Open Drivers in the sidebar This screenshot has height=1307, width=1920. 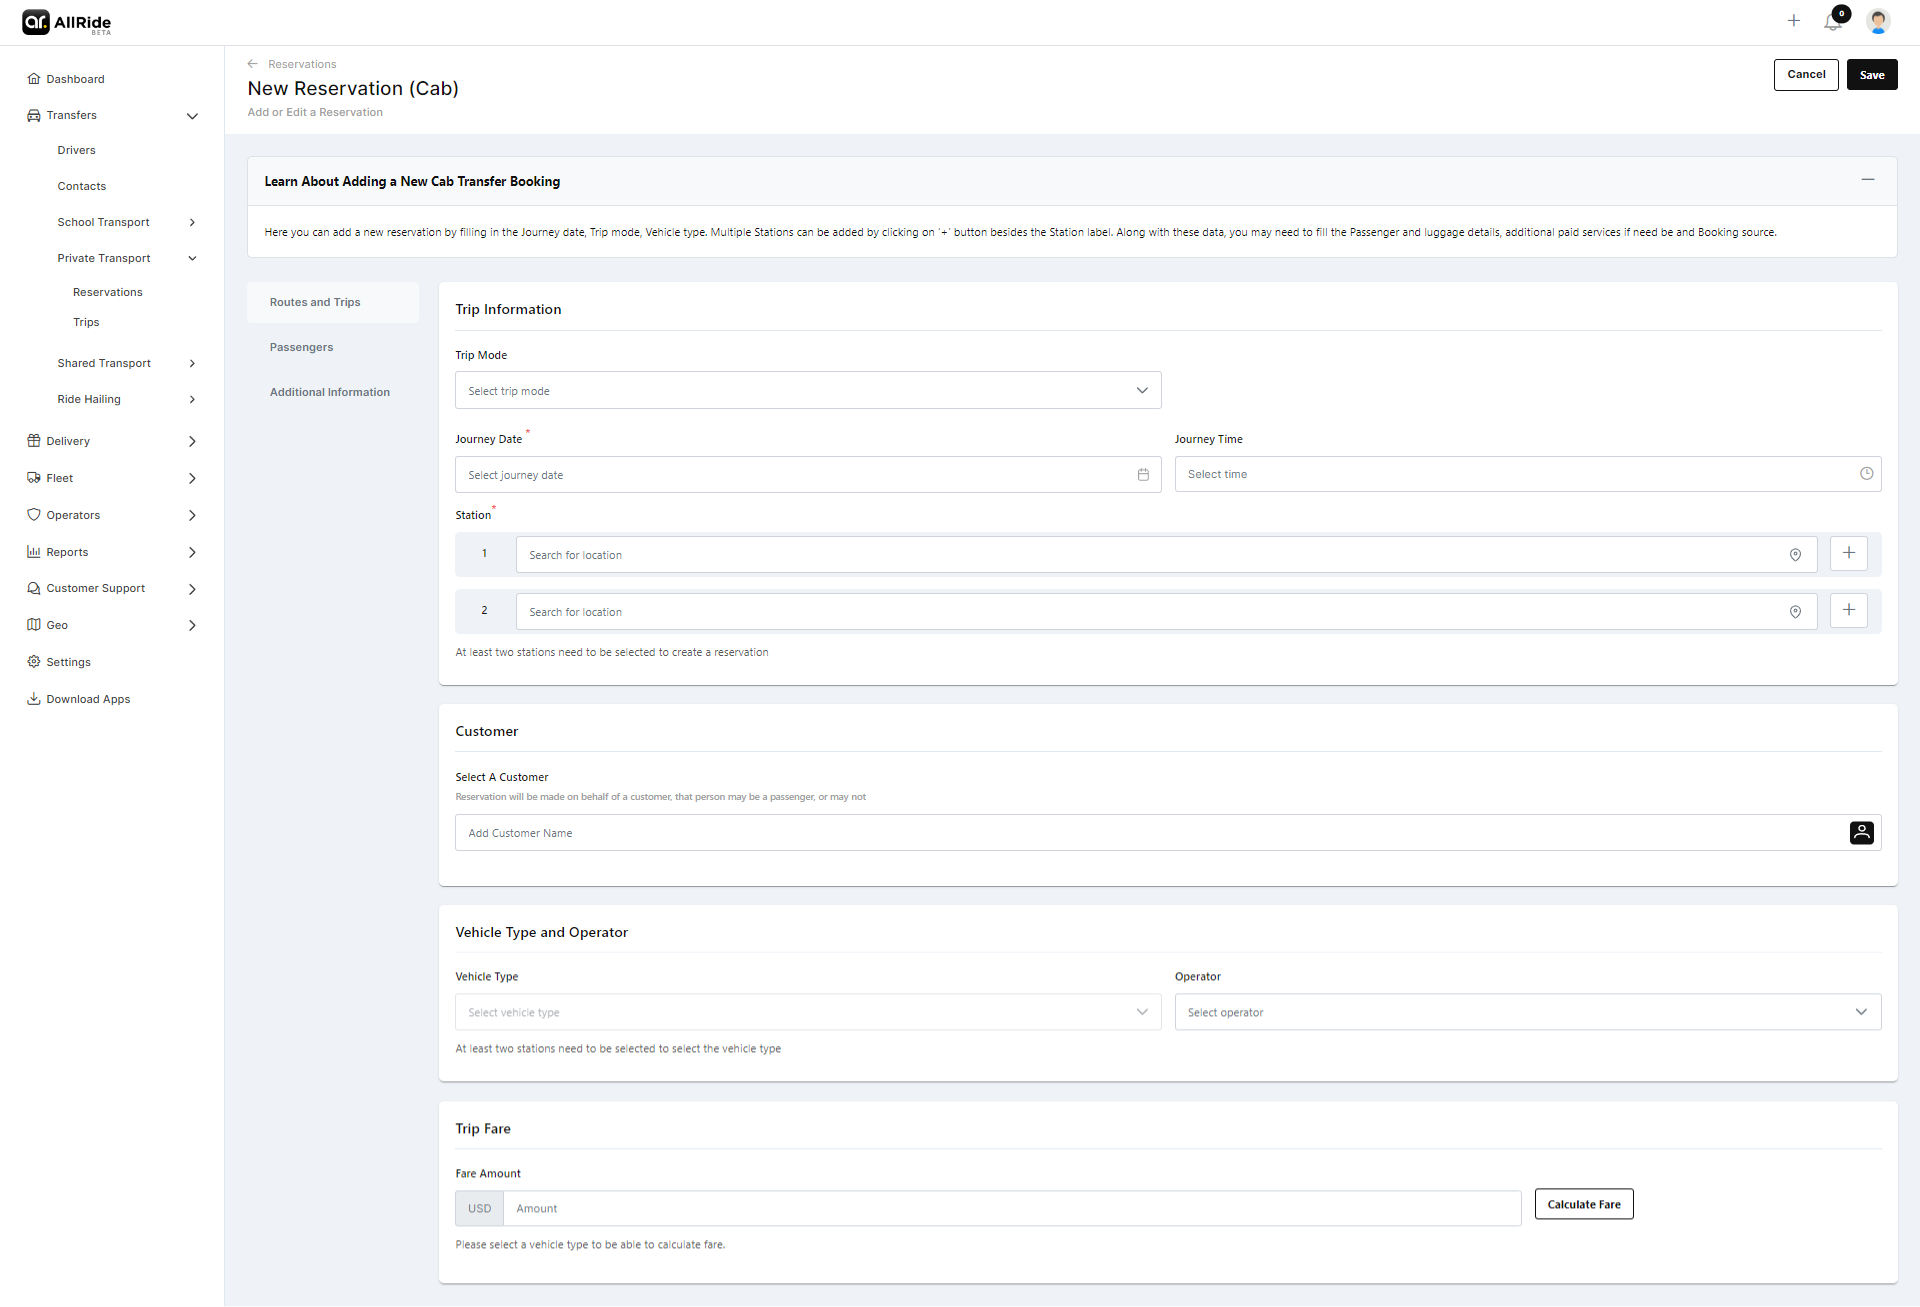click(76, 150)
